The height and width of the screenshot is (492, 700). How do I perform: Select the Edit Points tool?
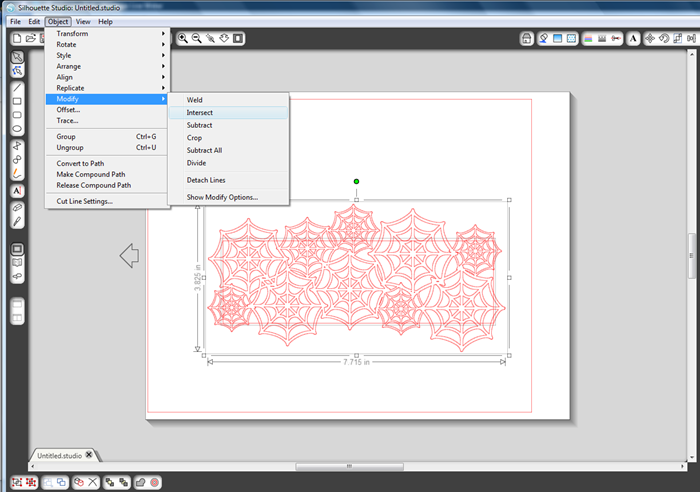(17, 71)
